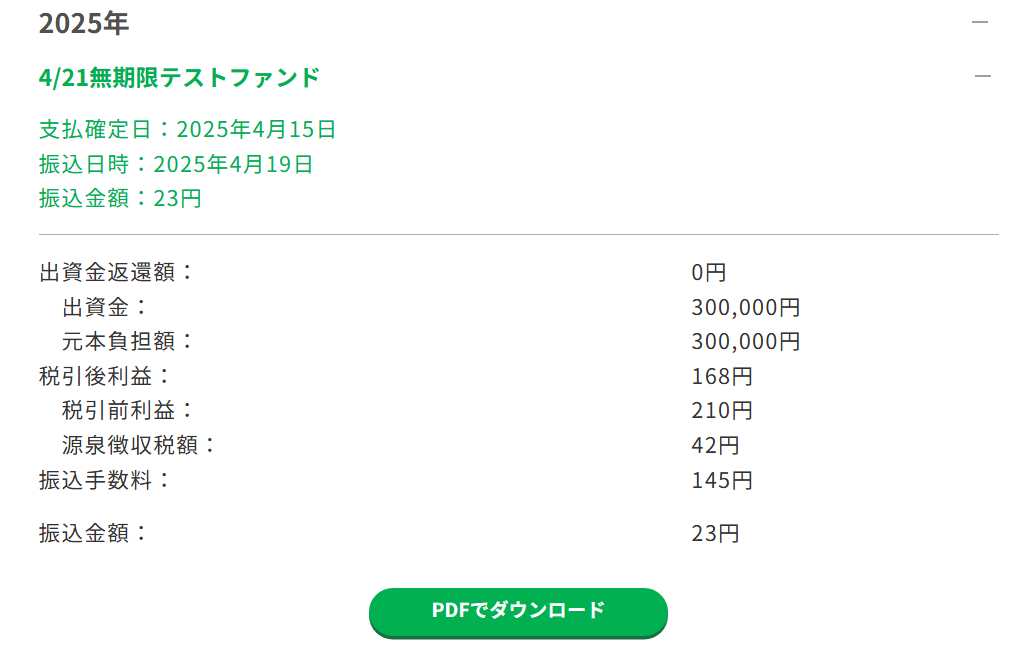Screen dimensions: 1028x672
Task: Click the 0円 refund amount value
Action: 708,272
